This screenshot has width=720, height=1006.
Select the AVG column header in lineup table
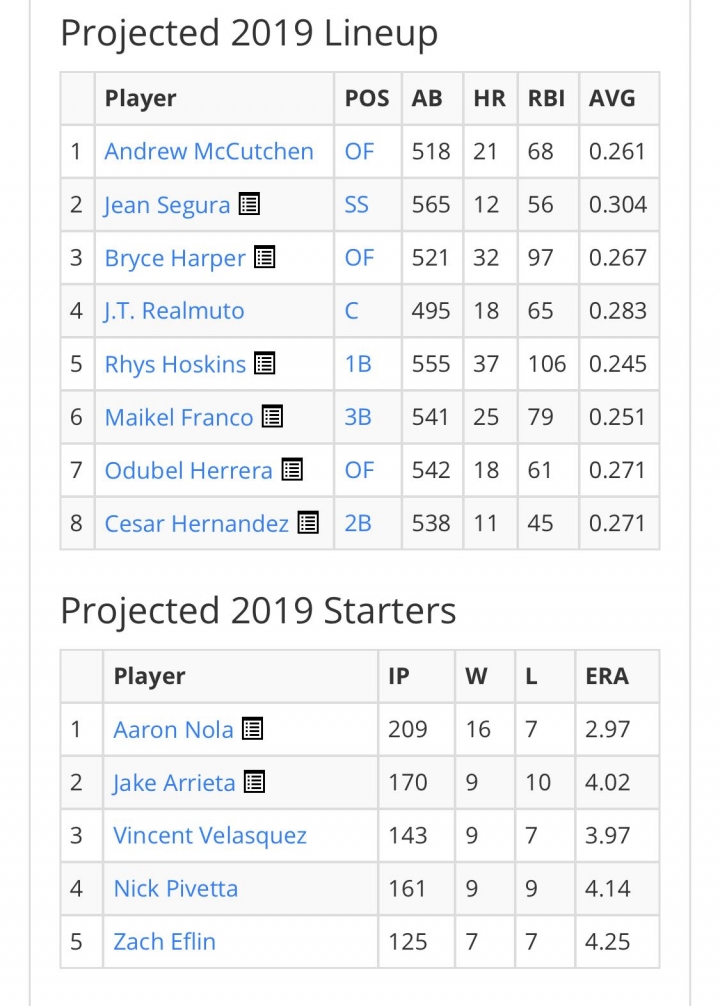click(x=612, y=98)
